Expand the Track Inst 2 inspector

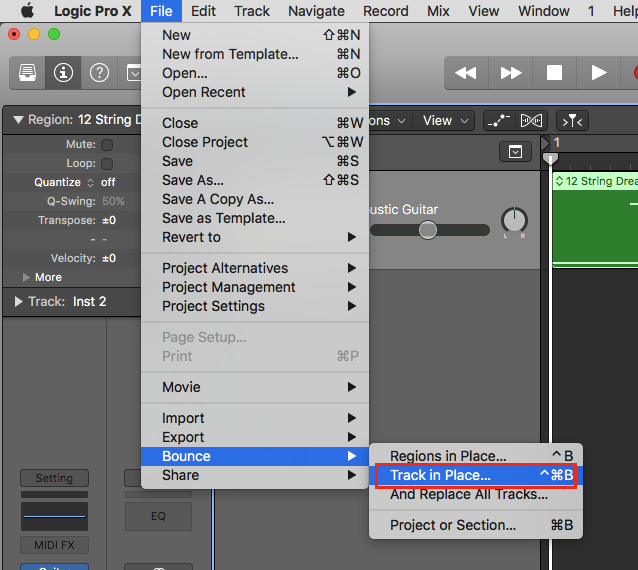18,301
